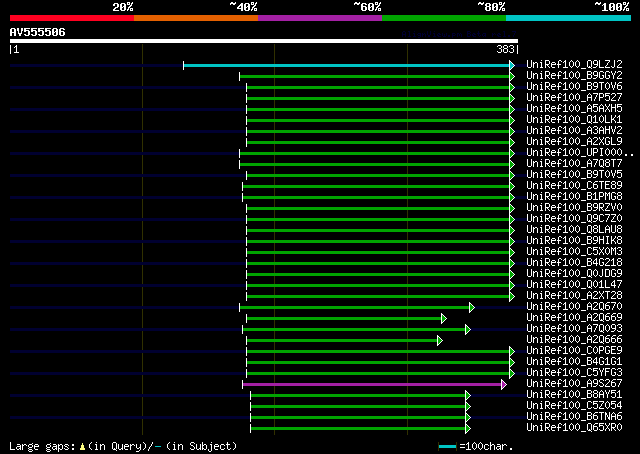640x454 pixels.
Task: Click the green alignment bar for A7Q093
Action: tap(354, 330)
